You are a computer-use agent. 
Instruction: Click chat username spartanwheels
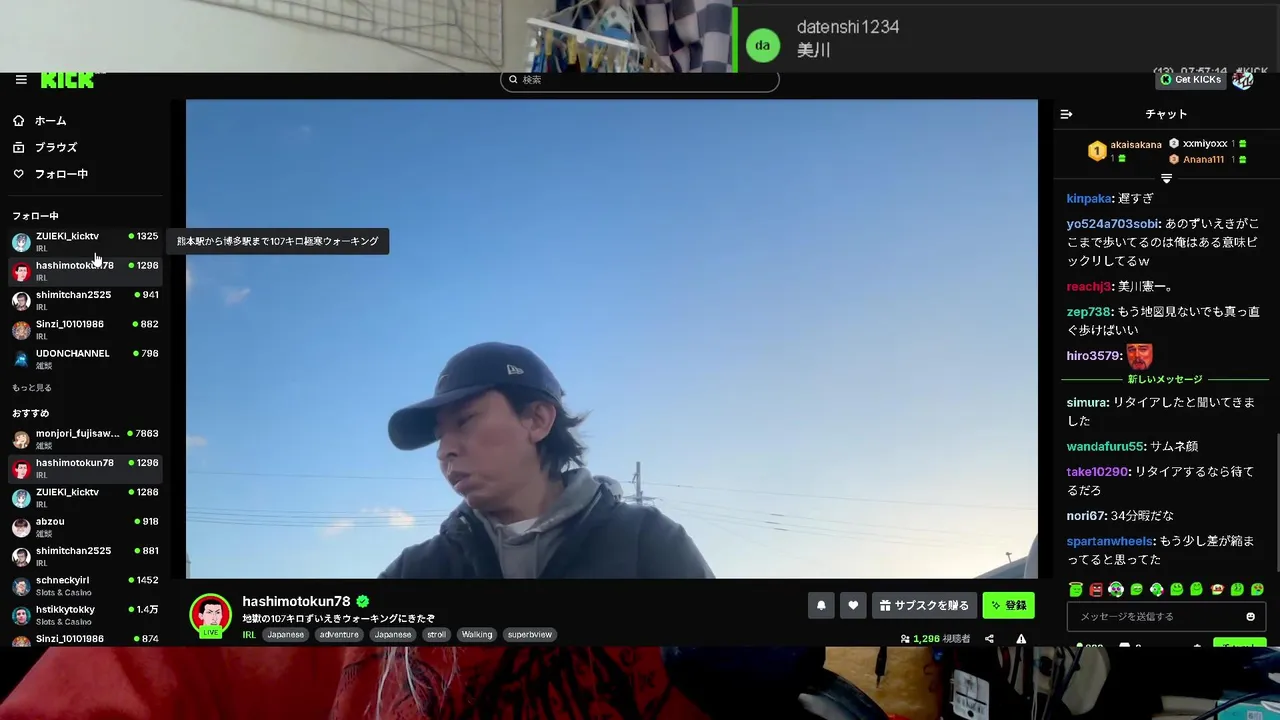click(1110, 541)
